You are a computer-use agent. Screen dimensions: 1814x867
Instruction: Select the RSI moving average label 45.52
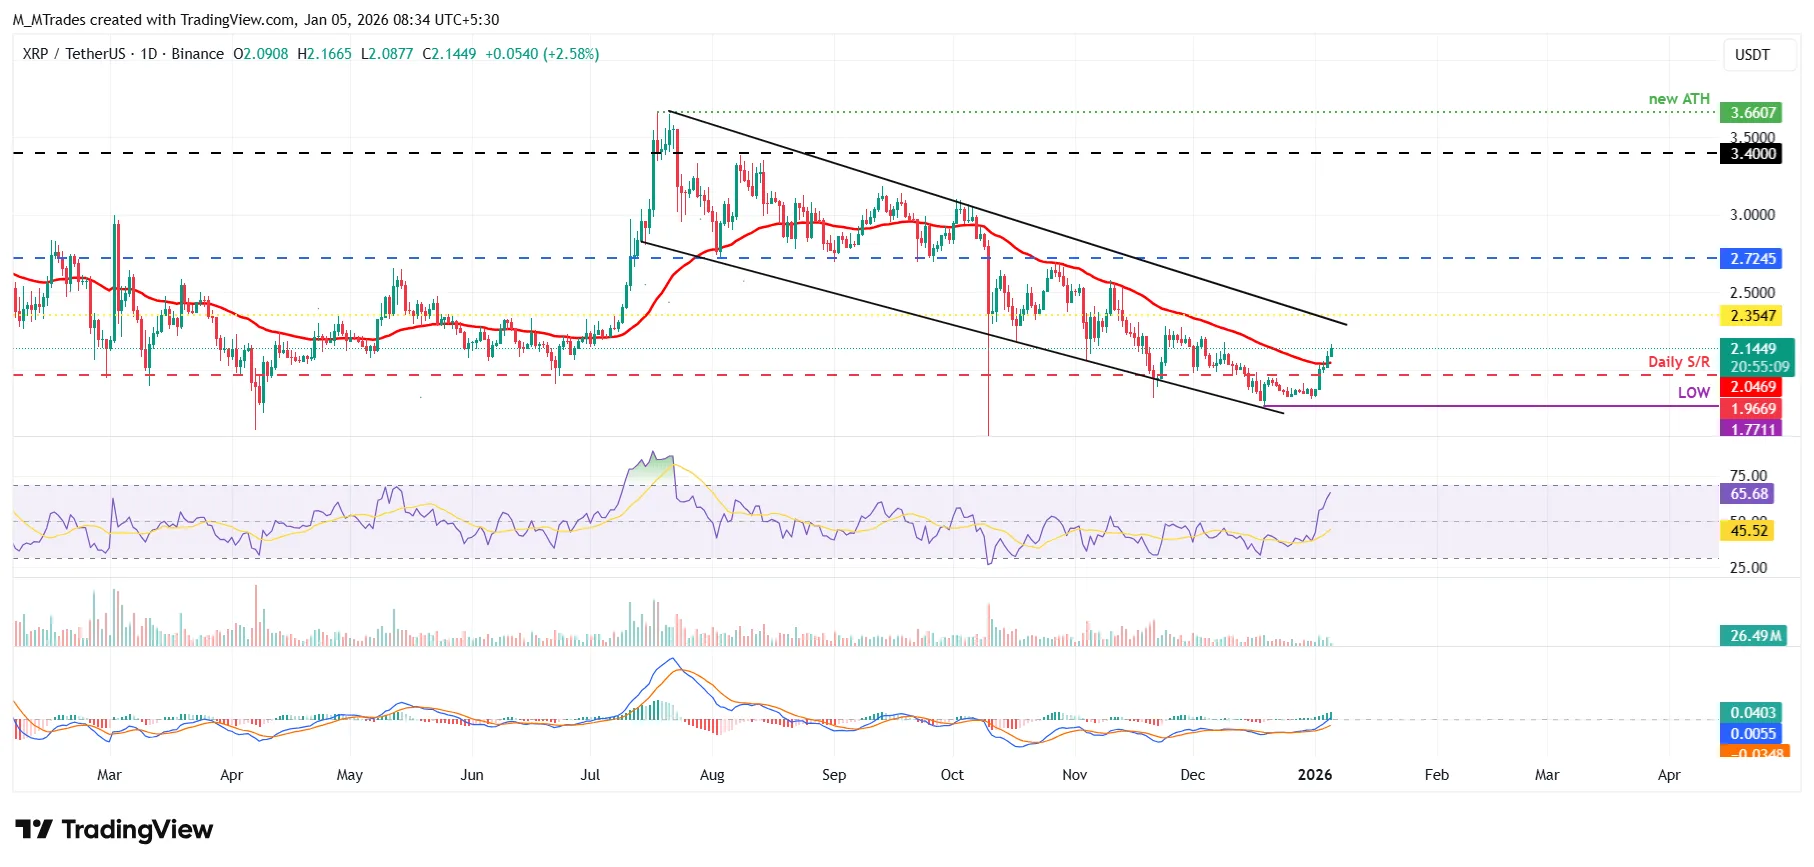[1748, 531]
